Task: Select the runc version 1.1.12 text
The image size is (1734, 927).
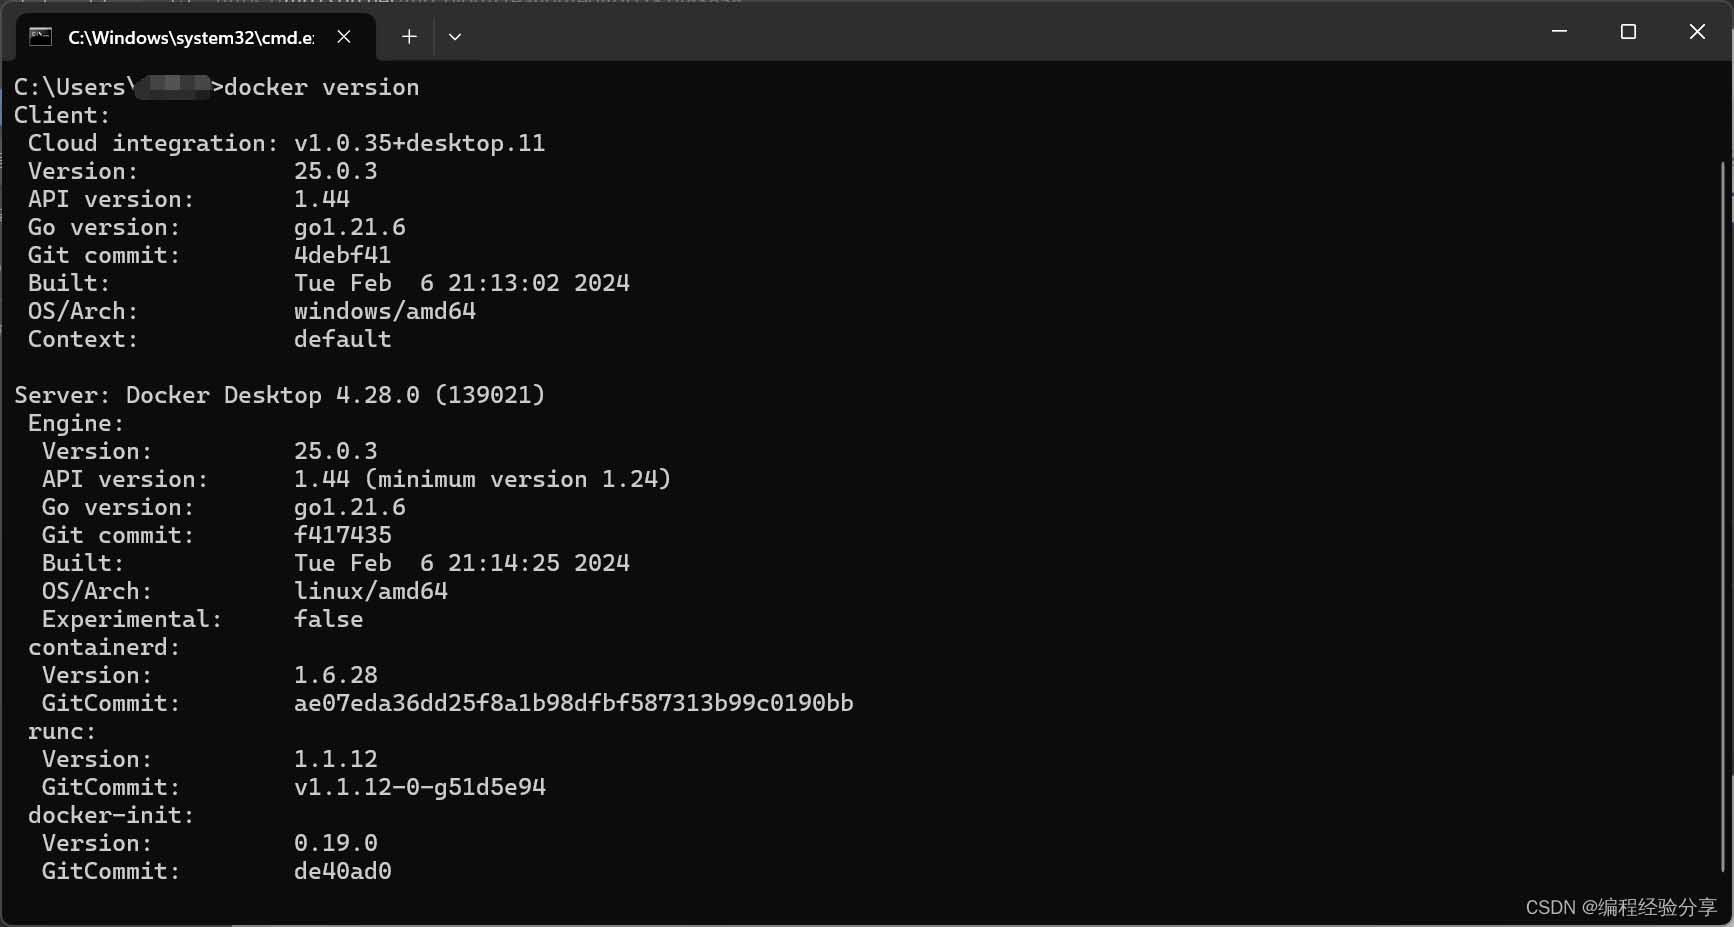Action: pyautogui.click(x=335, y=758)
